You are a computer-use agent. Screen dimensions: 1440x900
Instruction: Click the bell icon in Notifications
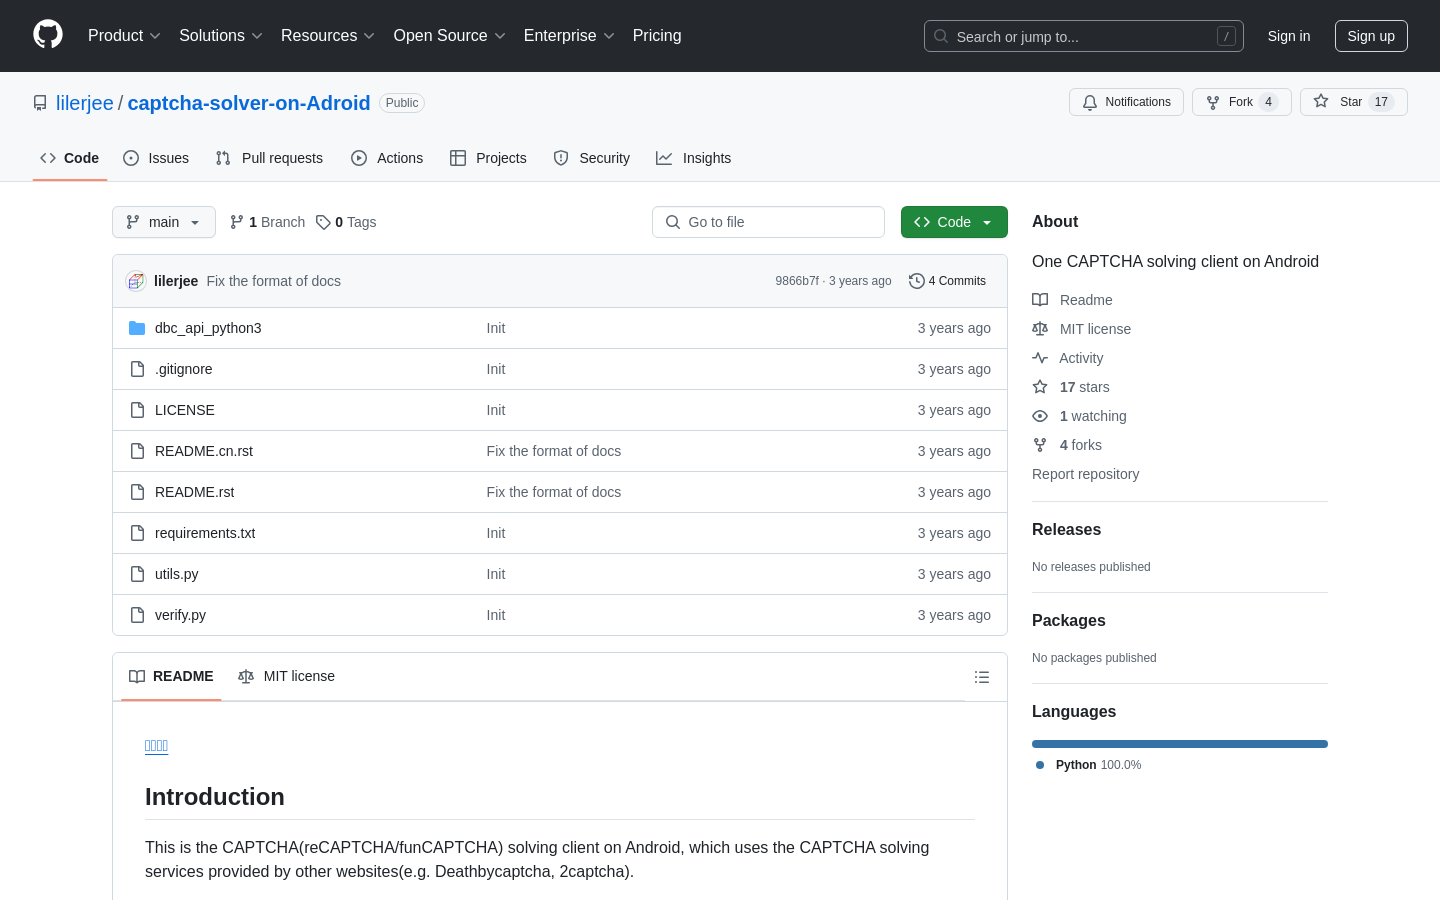pos(1090,102)
